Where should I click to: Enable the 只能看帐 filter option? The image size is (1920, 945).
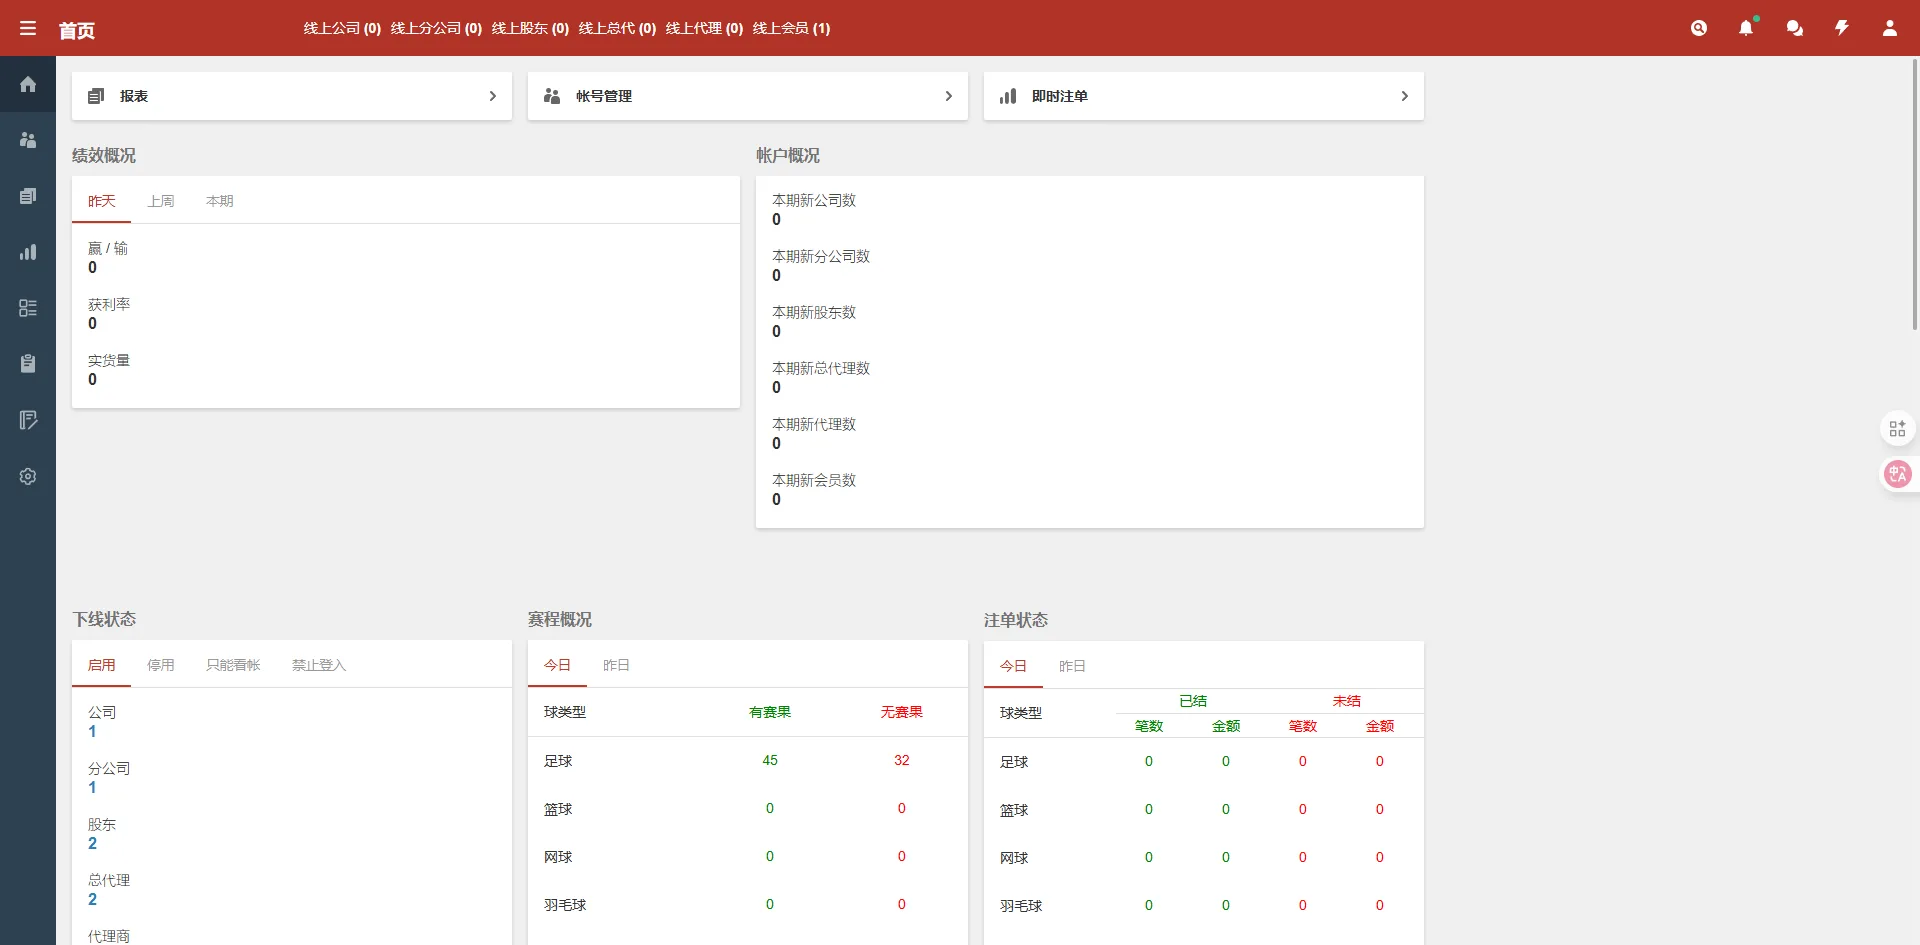tap(233, 664)
